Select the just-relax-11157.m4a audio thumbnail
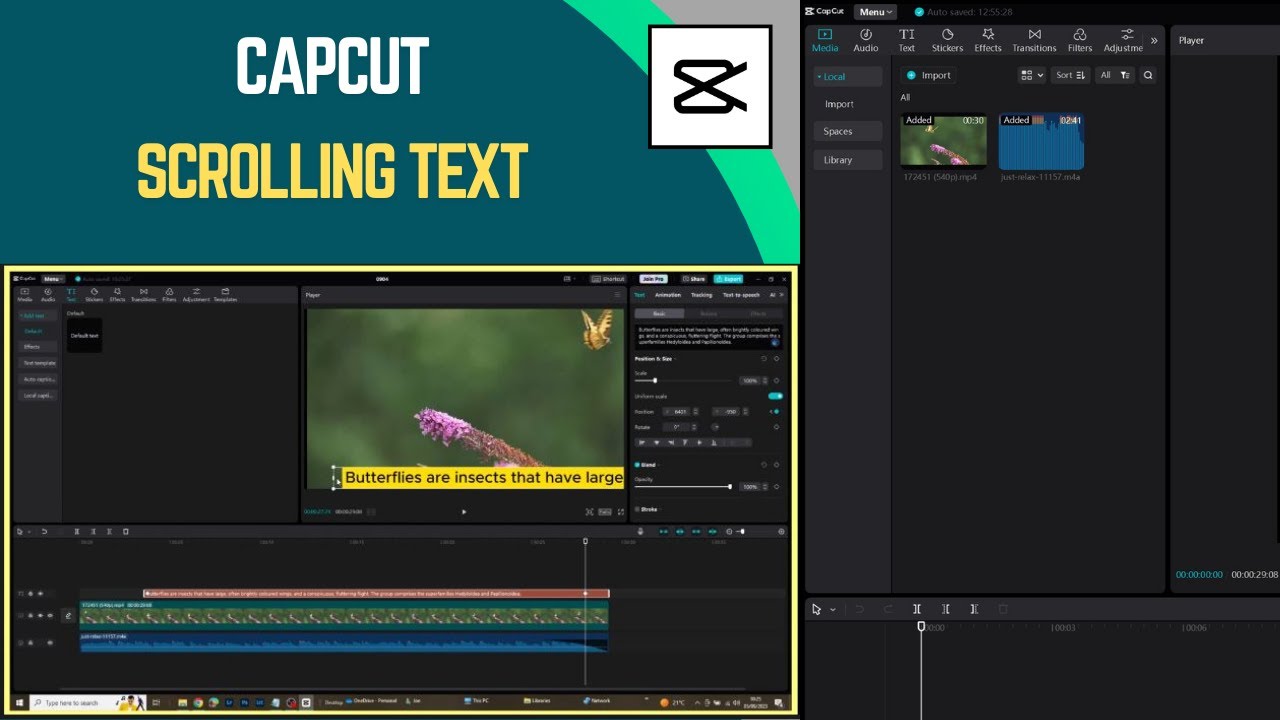The width and height of the screenshot is (1280, 720). [1041, 140]
